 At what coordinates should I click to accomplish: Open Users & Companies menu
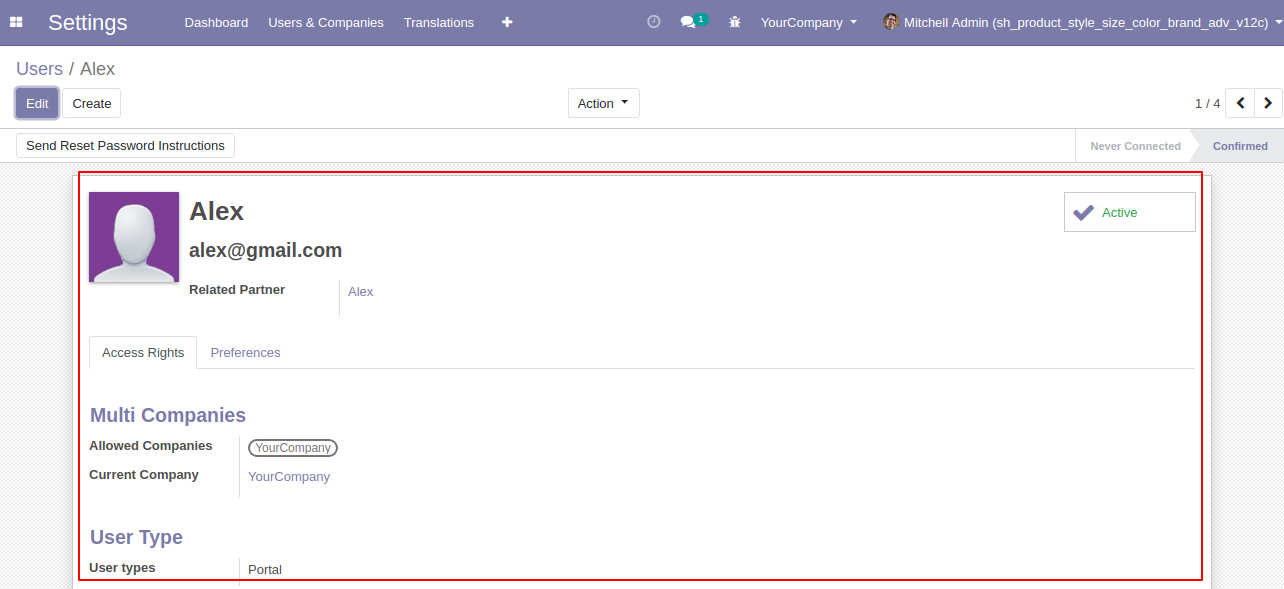point(326,22)
